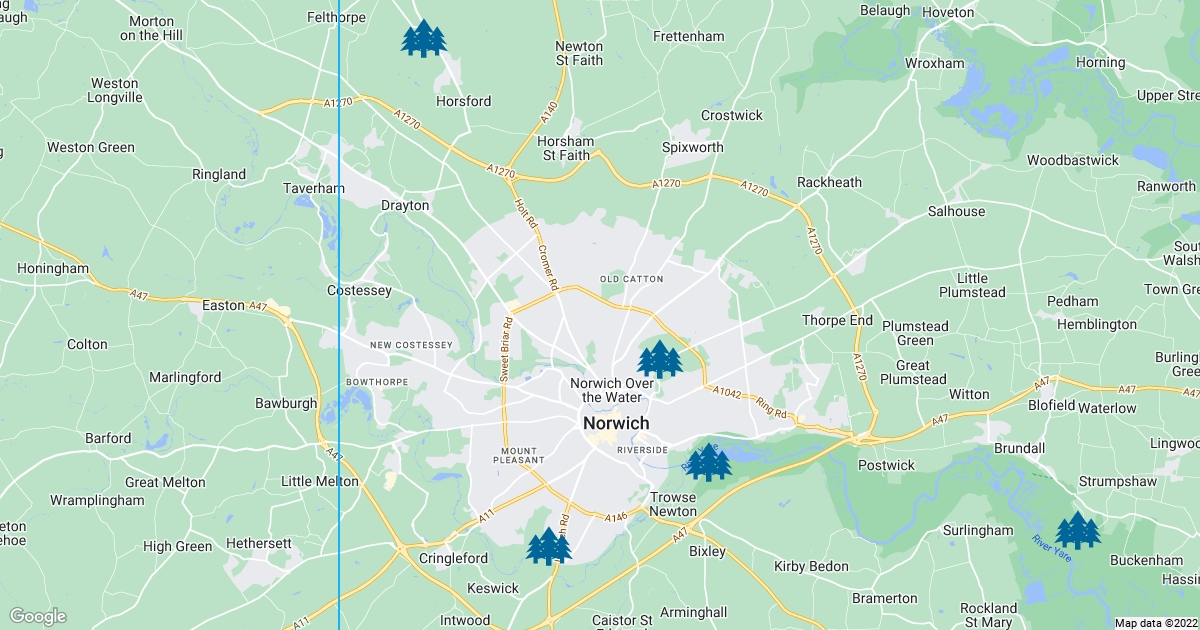Select the Drayton label
This screenshot has height=630, width=1200.
tap(405, 205)
